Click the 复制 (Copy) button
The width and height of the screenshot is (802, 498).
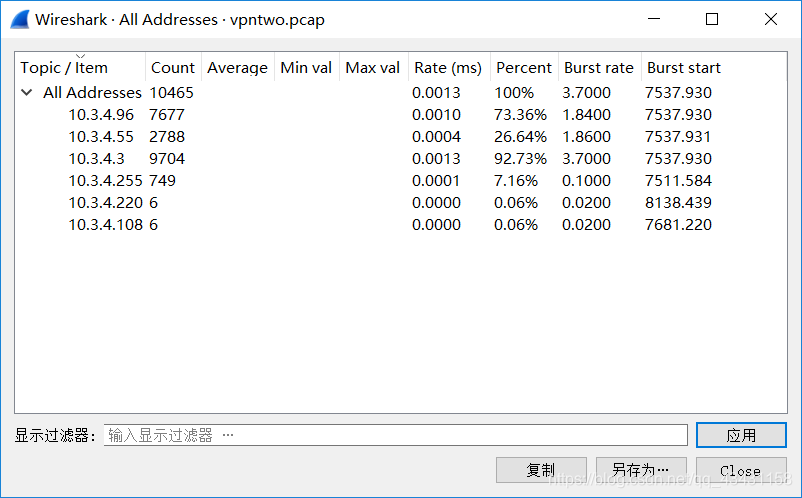541,470
